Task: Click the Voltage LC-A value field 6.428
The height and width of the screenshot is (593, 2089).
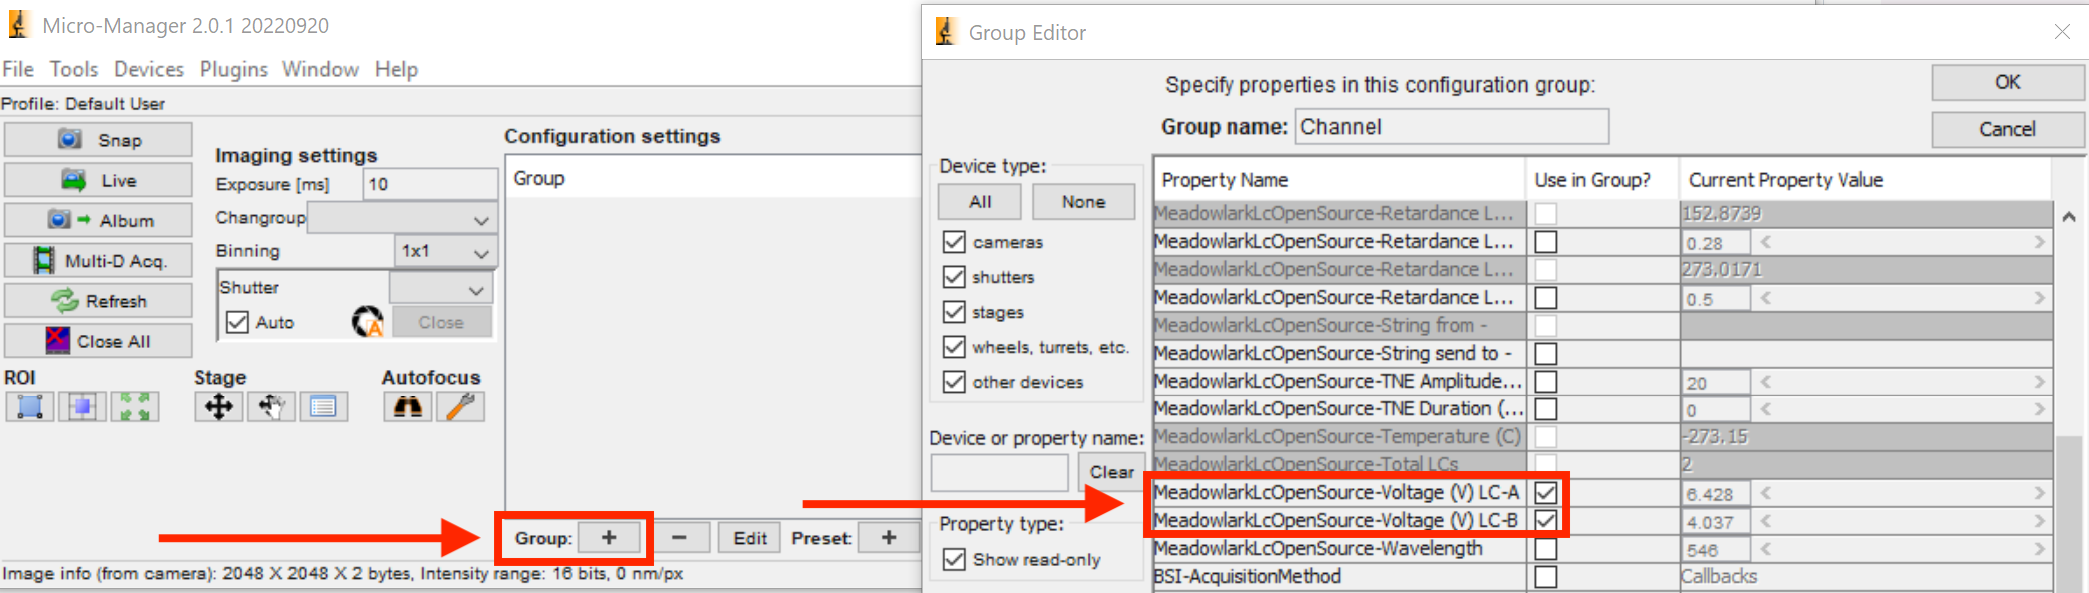Action: 1716,493
